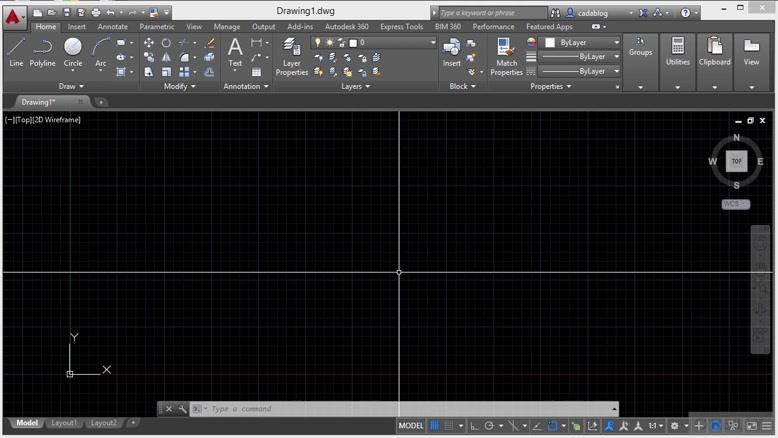Click the Text annotation tool
Viewport: 778px width, 438px height.
click(235, 53)
